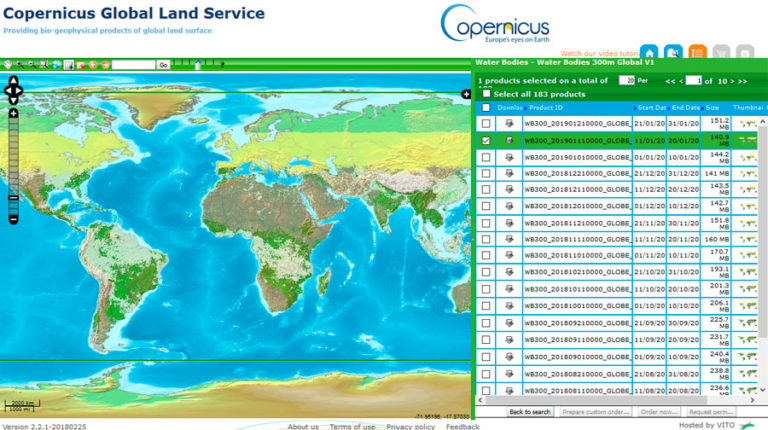Select the zoom to box tool
The image size is (768, 430).
tap(44, 65)
